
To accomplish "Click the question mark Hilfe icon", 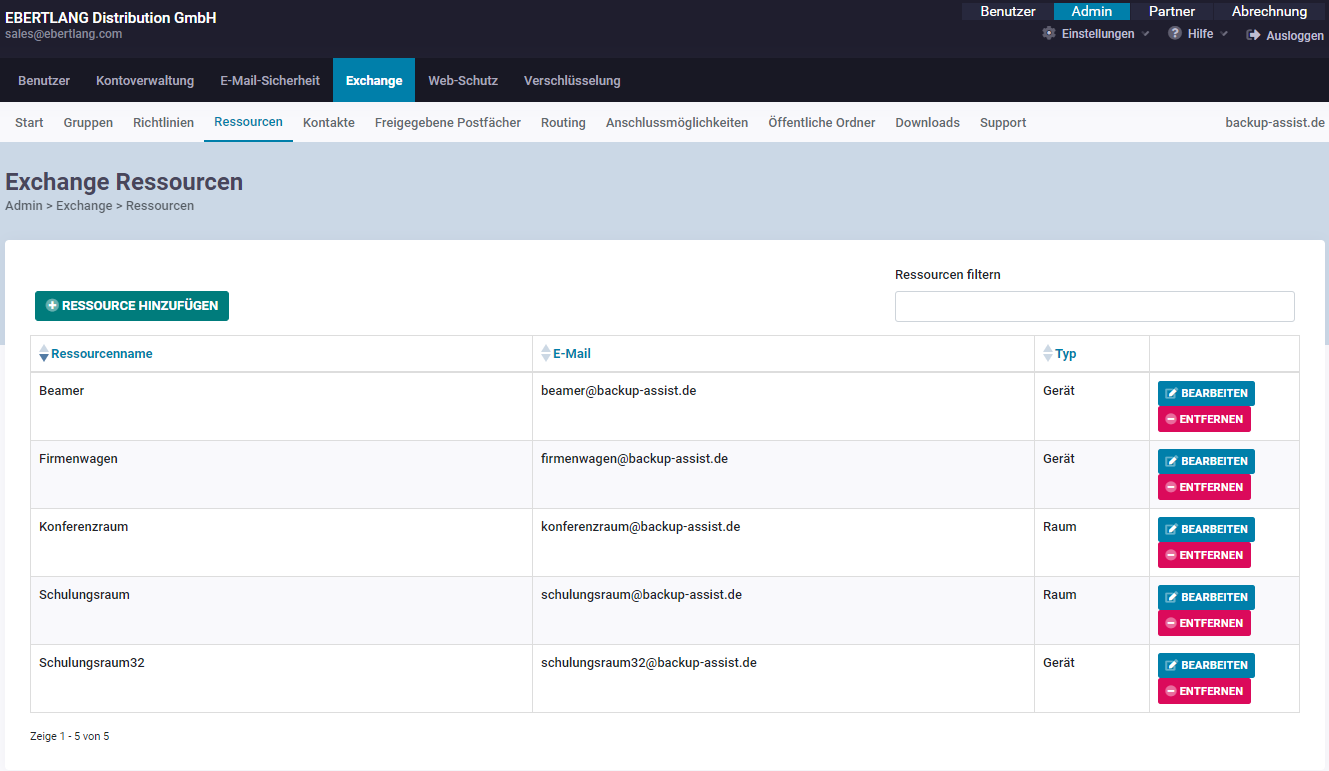I will tap(1175, 34).
